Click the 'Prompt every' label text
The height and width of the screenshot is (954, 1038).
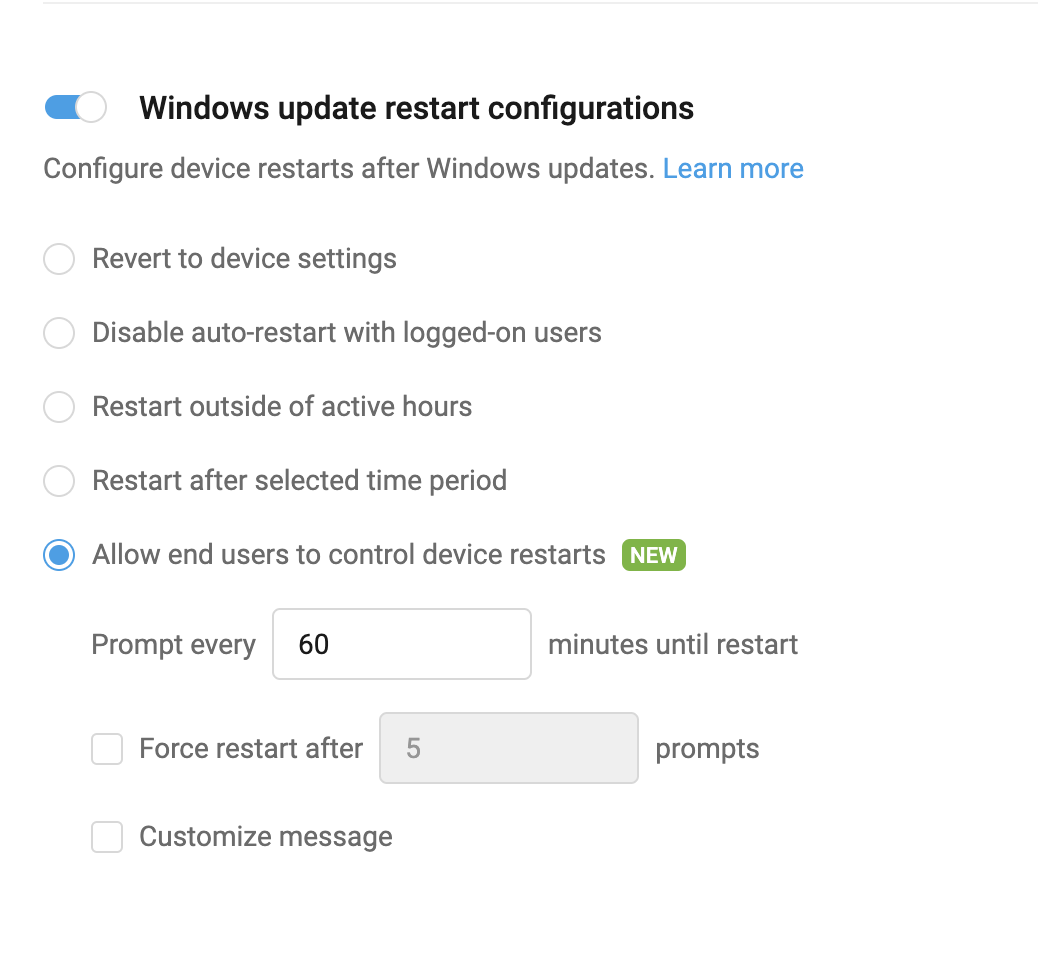click(x=173, y=644)
